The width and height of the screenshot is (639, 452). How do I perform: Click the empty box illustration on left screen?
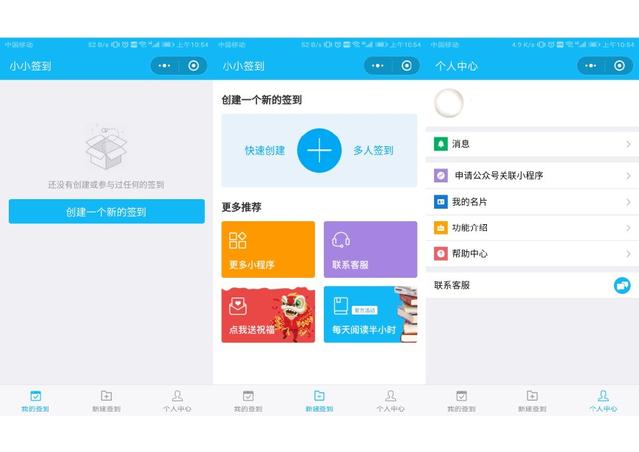[106, 147]
